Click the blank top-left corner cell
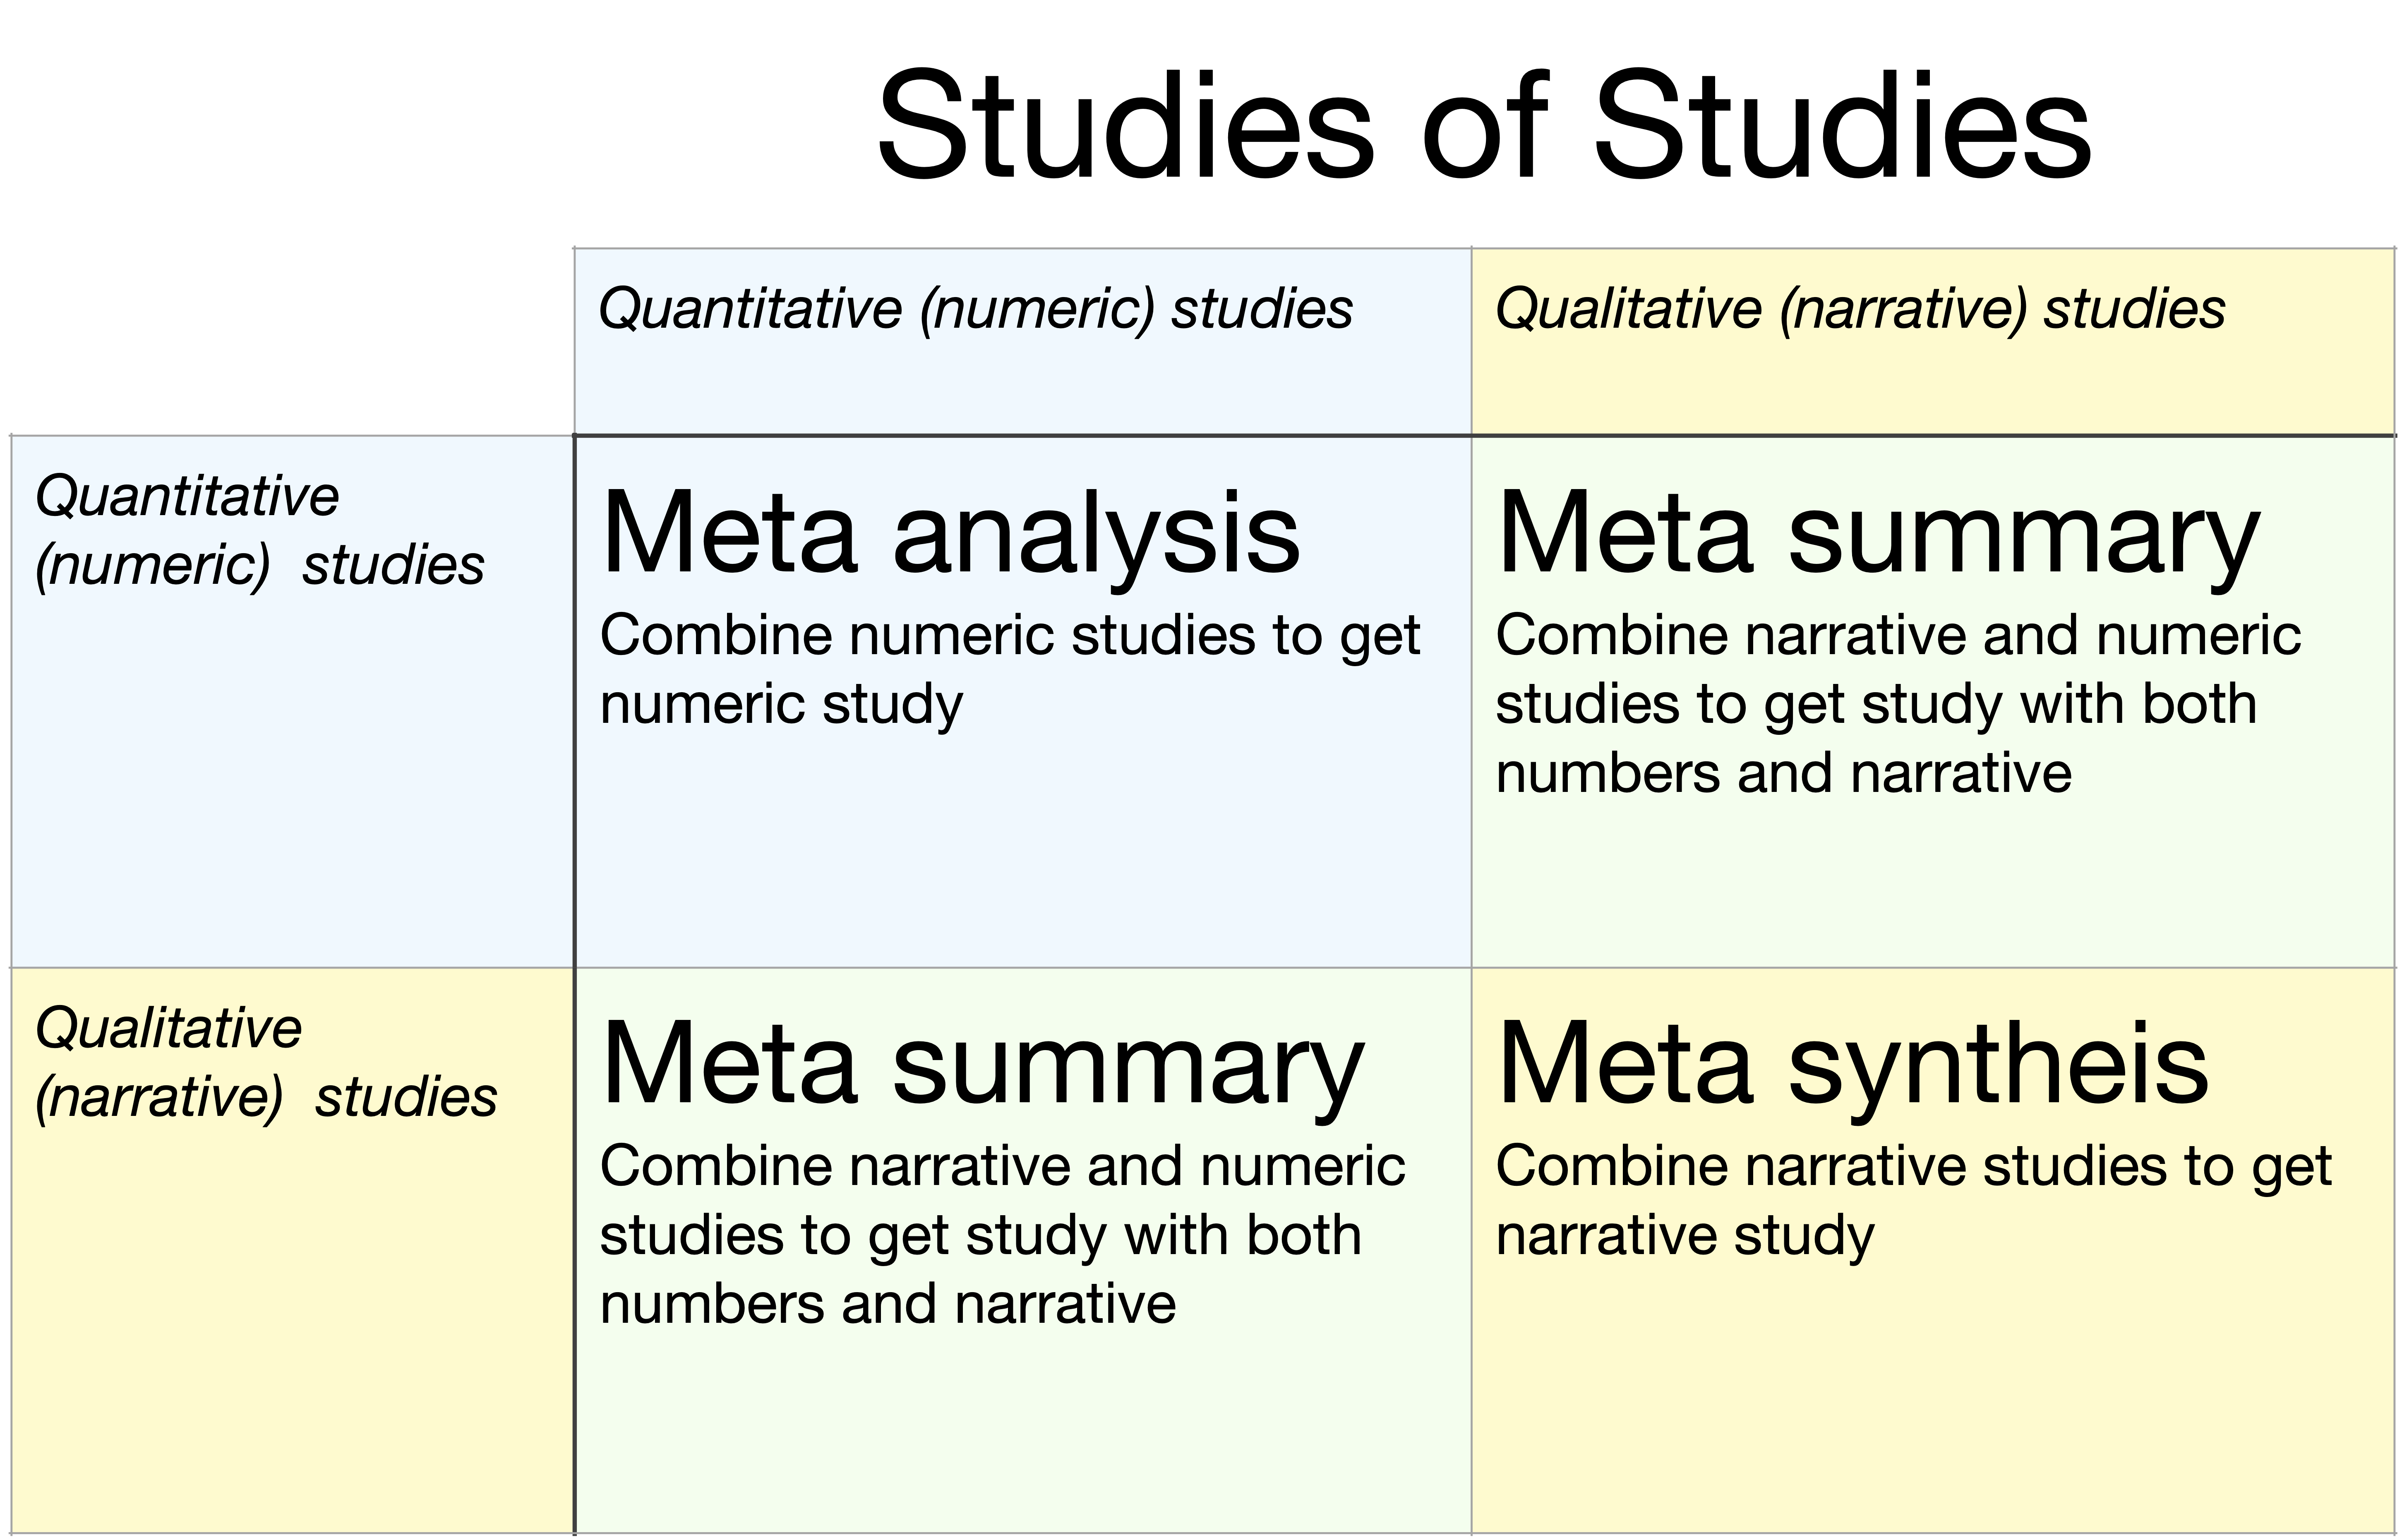2402x1540 pixels. 290,340
